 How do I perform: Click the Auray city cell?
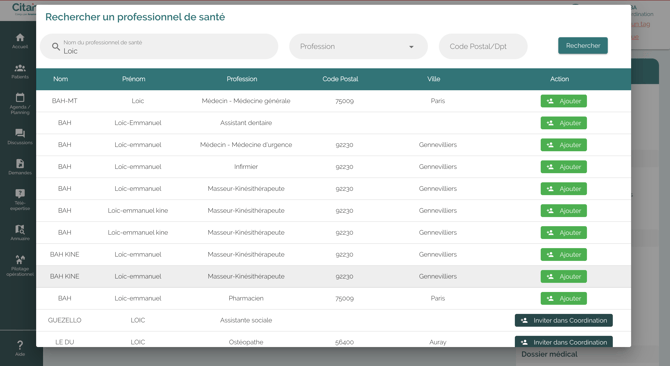(438, 342)
